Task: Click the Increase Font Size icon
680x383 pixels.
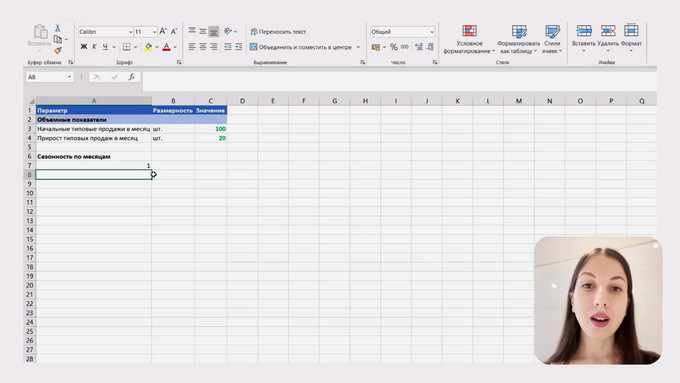Action: (163, 31)
